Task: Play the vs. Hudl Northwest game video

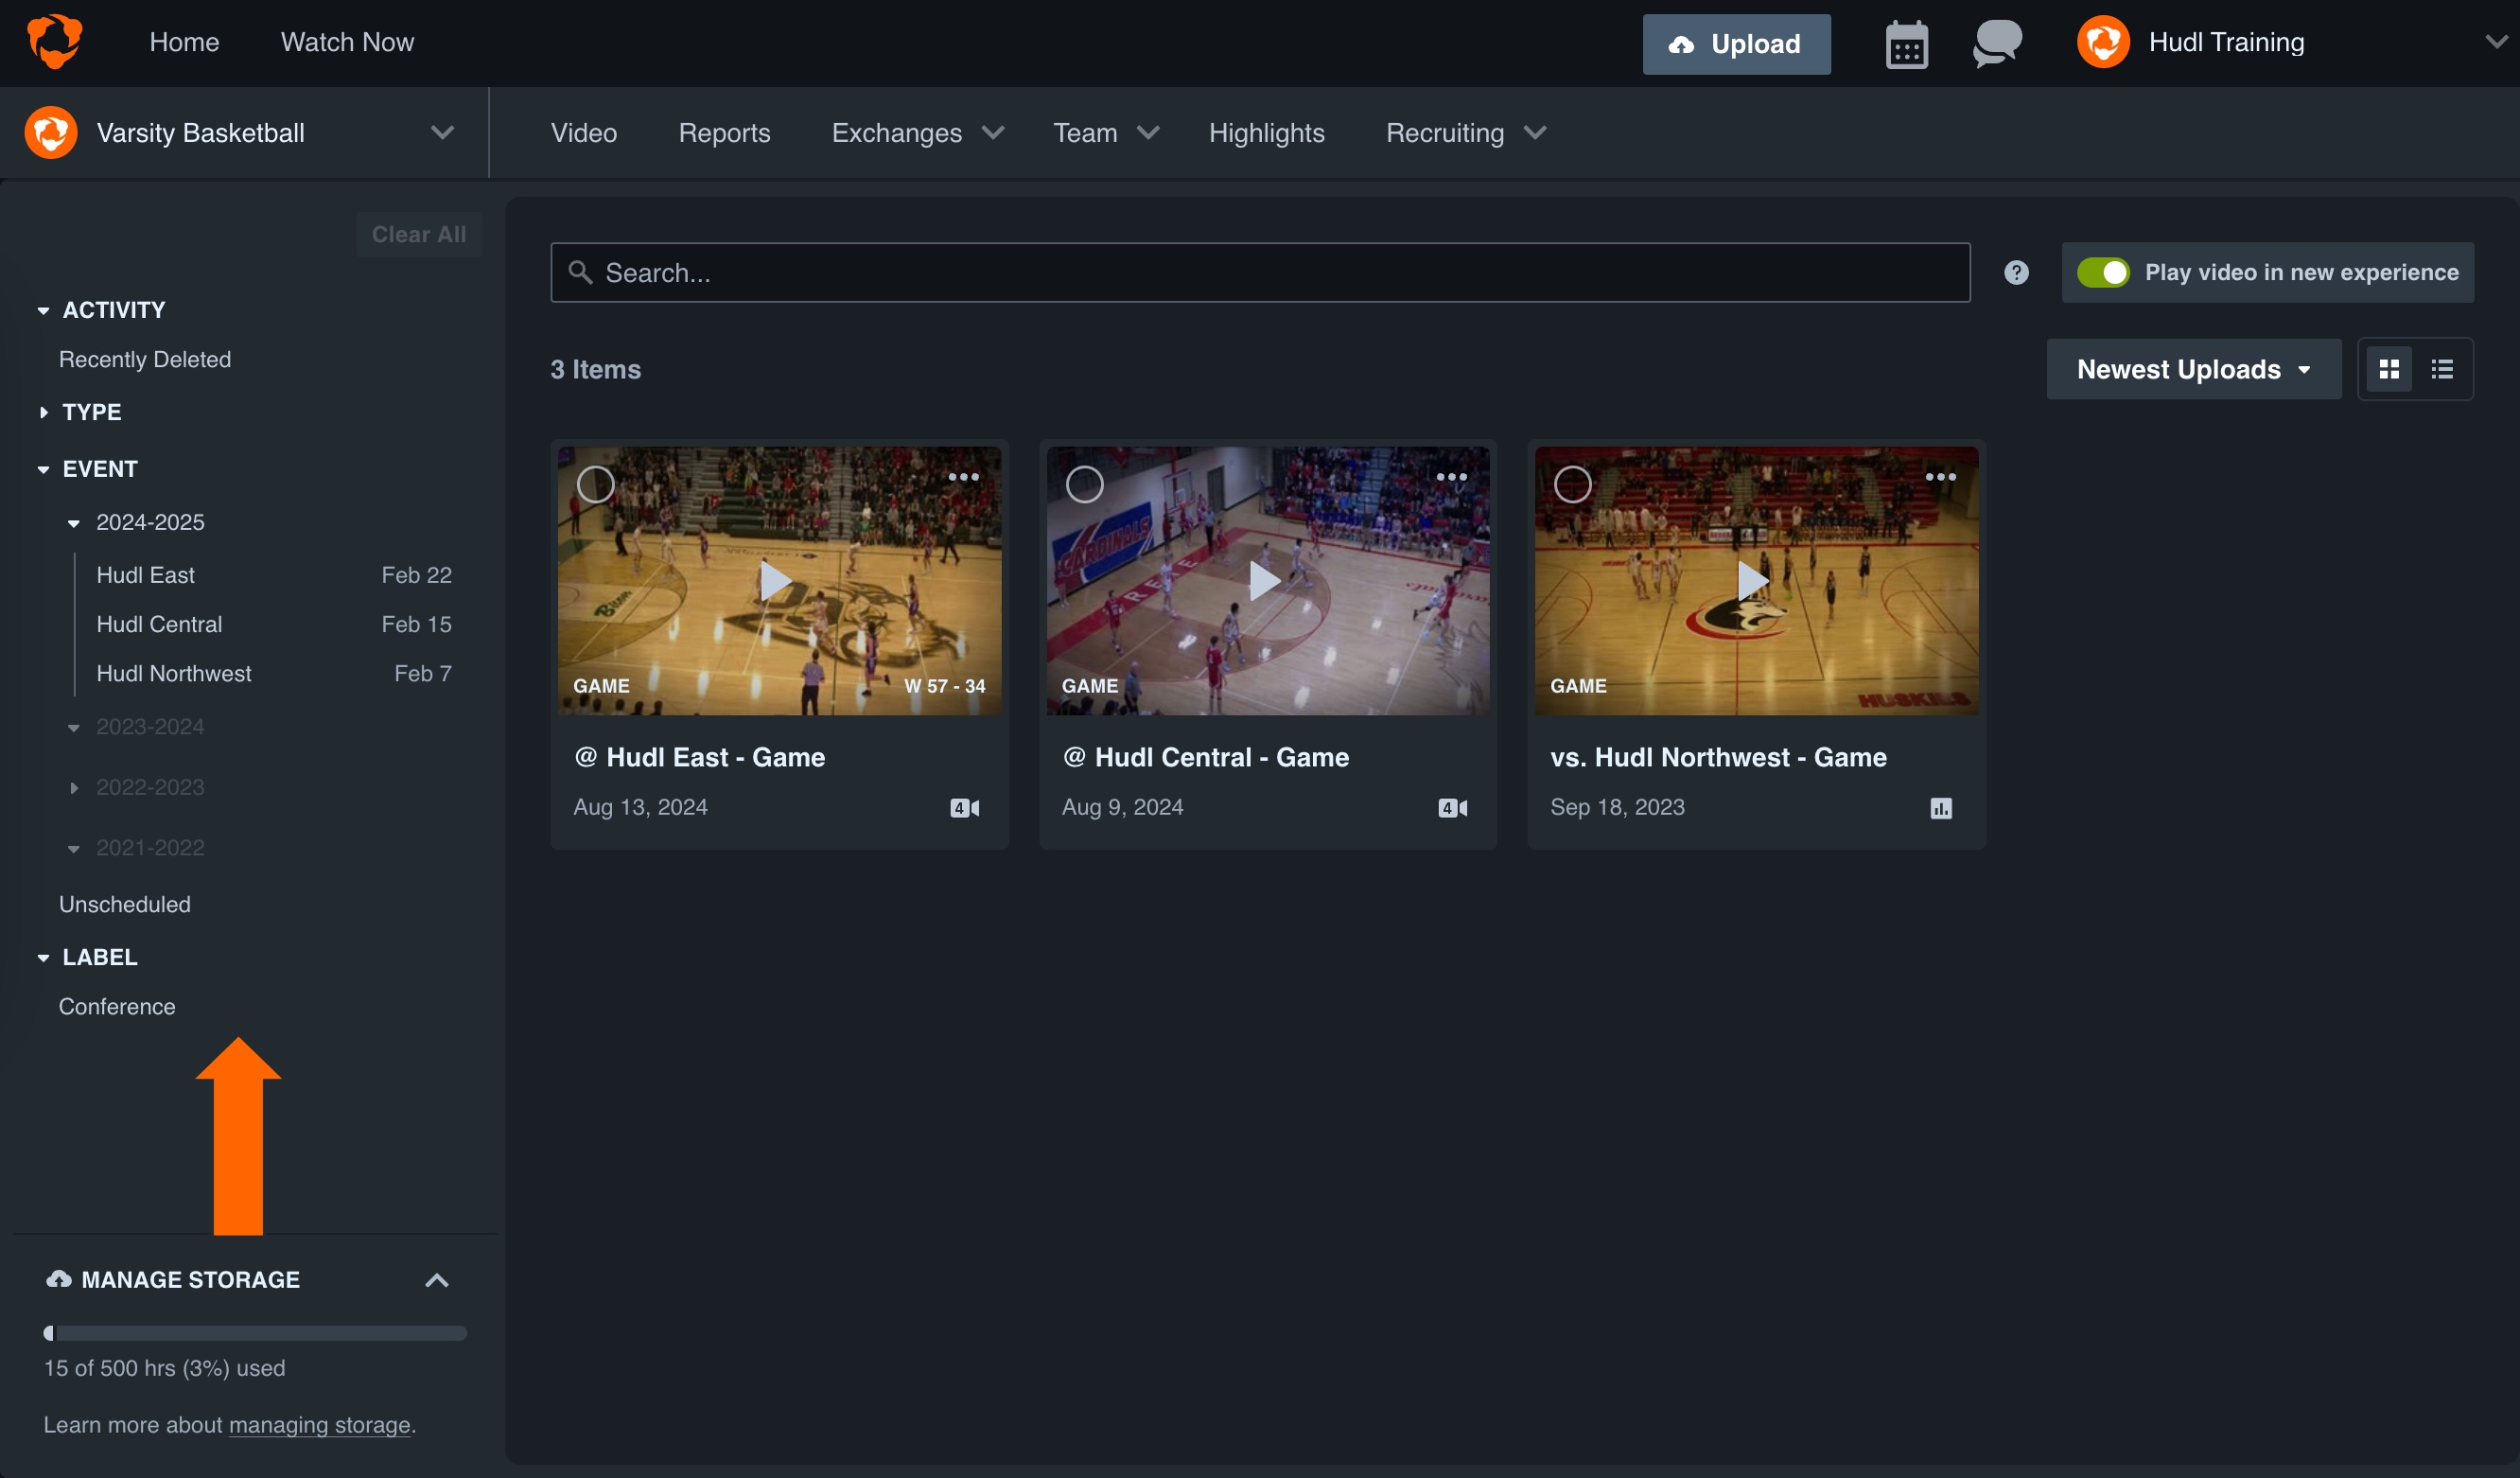Action: [x=1755, y=580]
